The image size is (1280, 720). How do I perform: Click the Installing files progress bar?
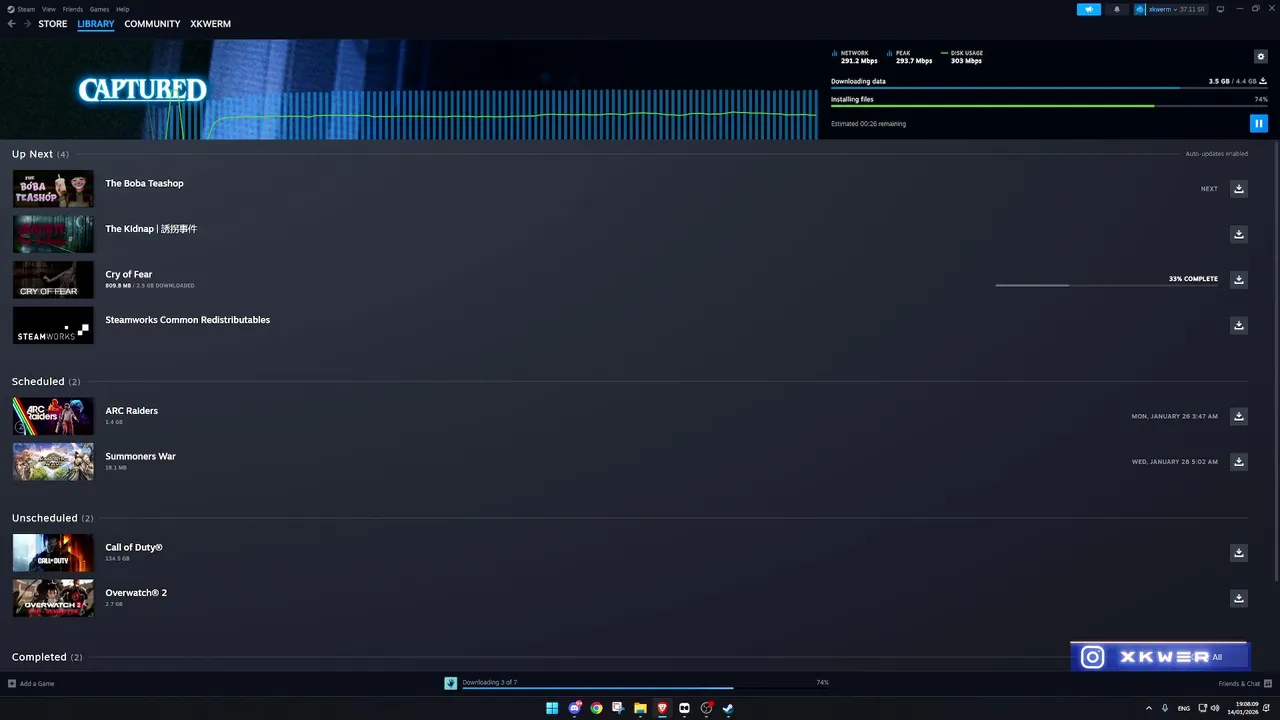pyautogui.click(x=1049, y=106)
